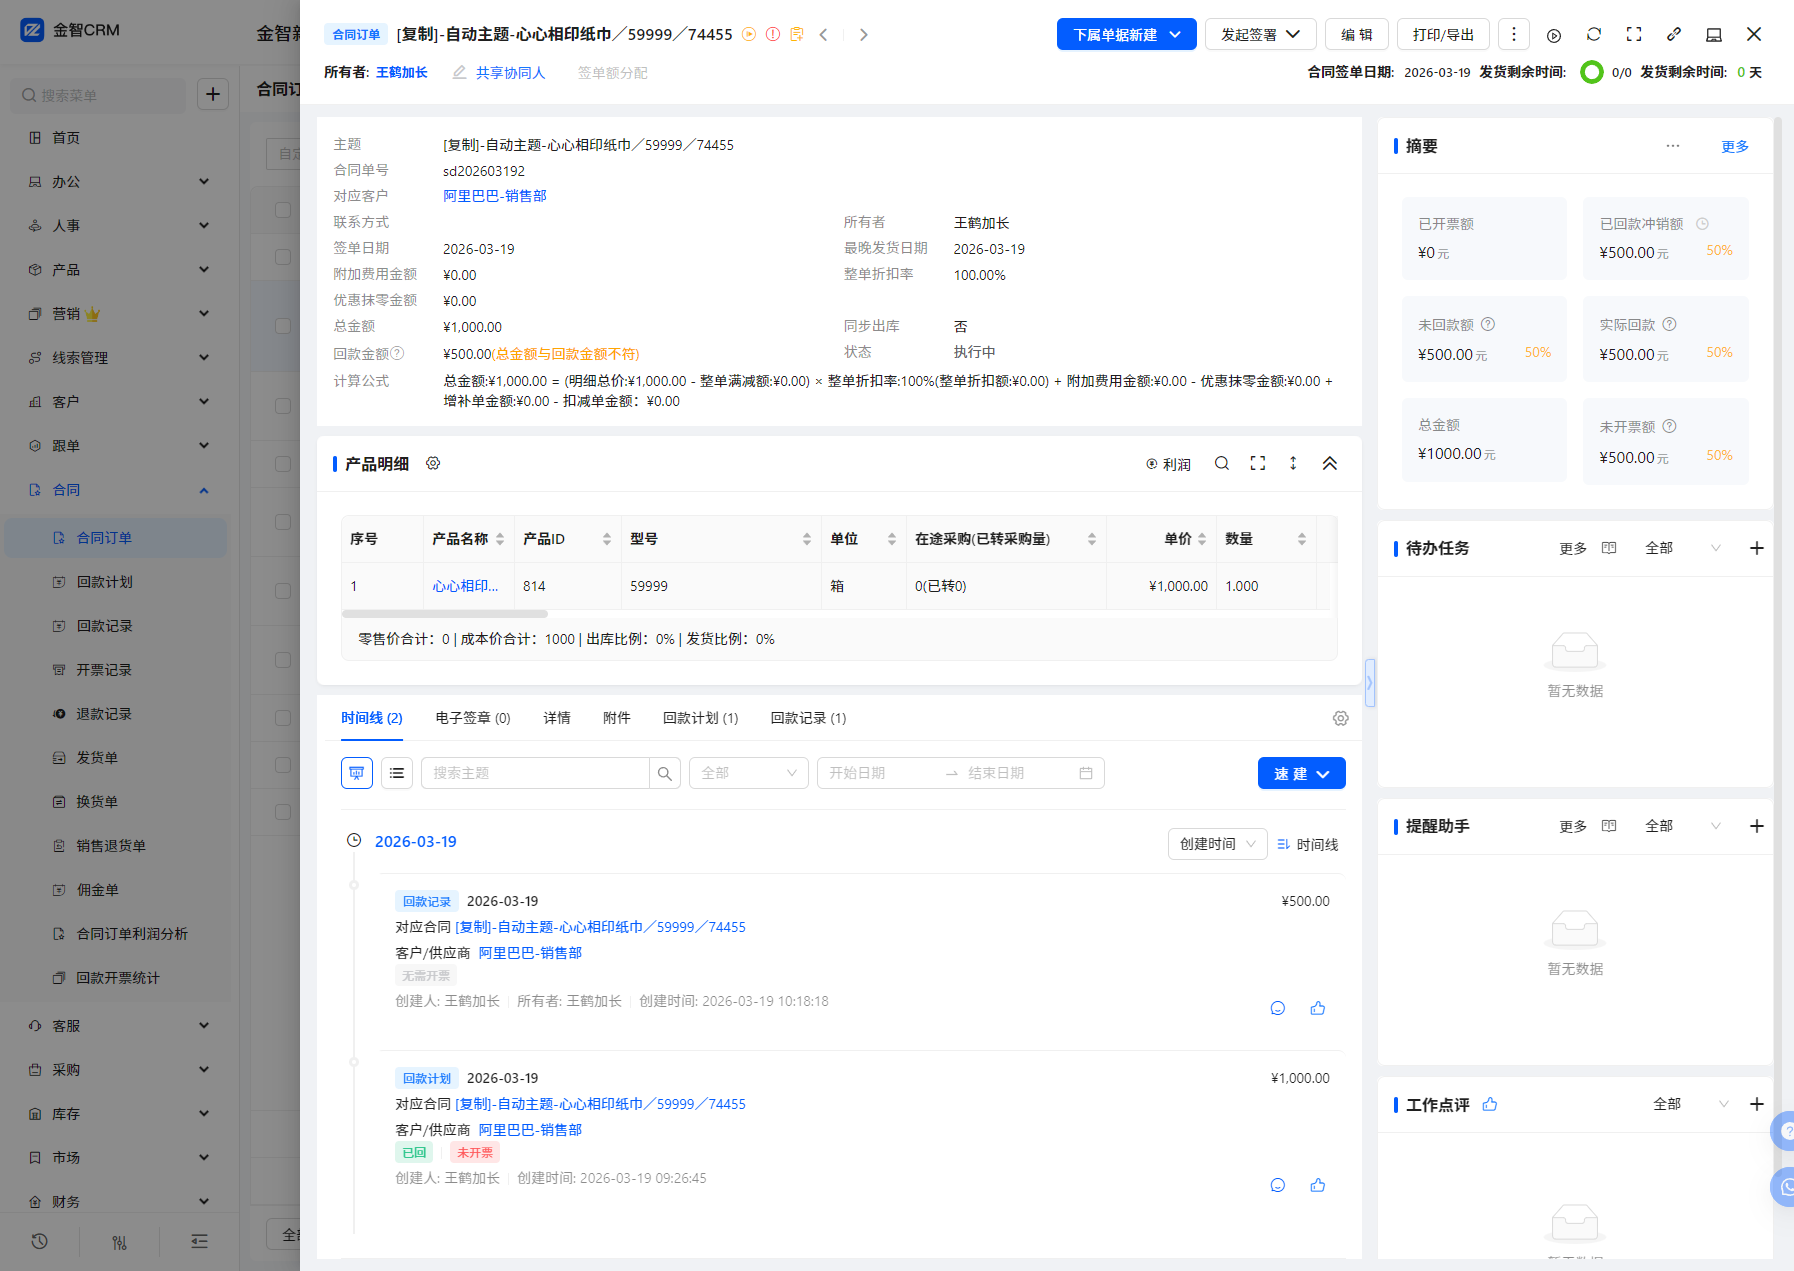Screen dimensions: 1794x1271
Task: Expand the 发起签署 dropdown
Action: pos(1260,35)
